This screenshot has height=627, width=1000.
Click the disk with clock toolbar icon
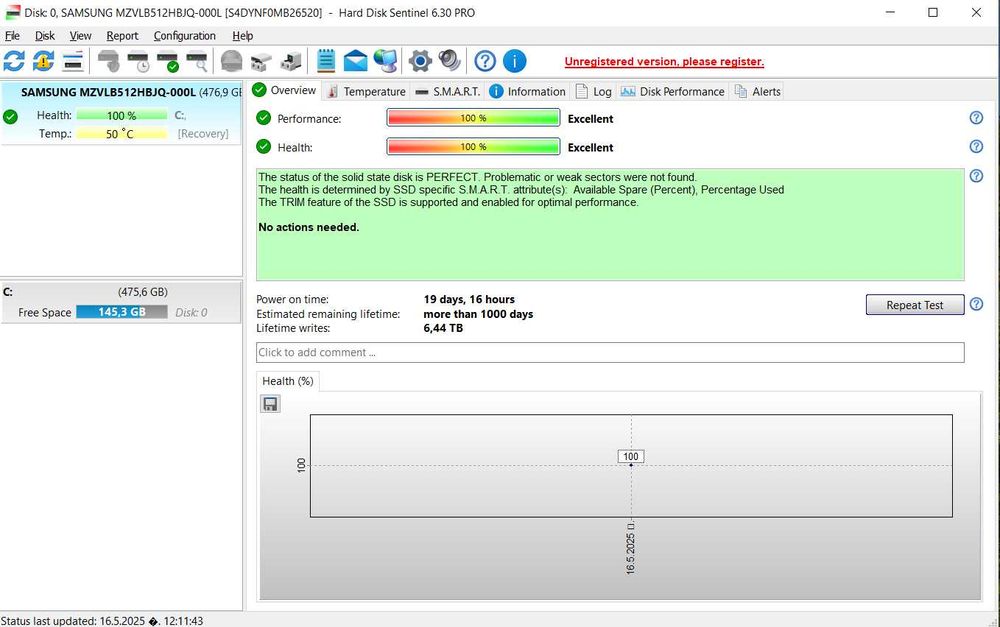138,61
